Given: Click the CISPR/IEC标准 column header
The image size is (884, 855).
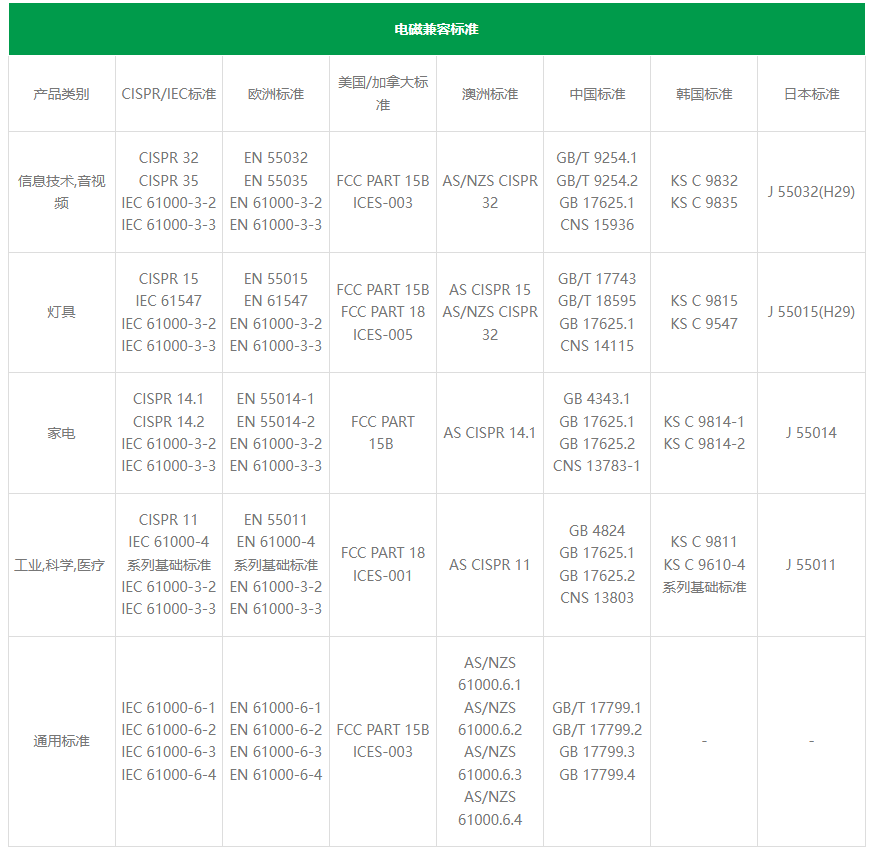Looking at the screenshot, I should coord(168,94).
